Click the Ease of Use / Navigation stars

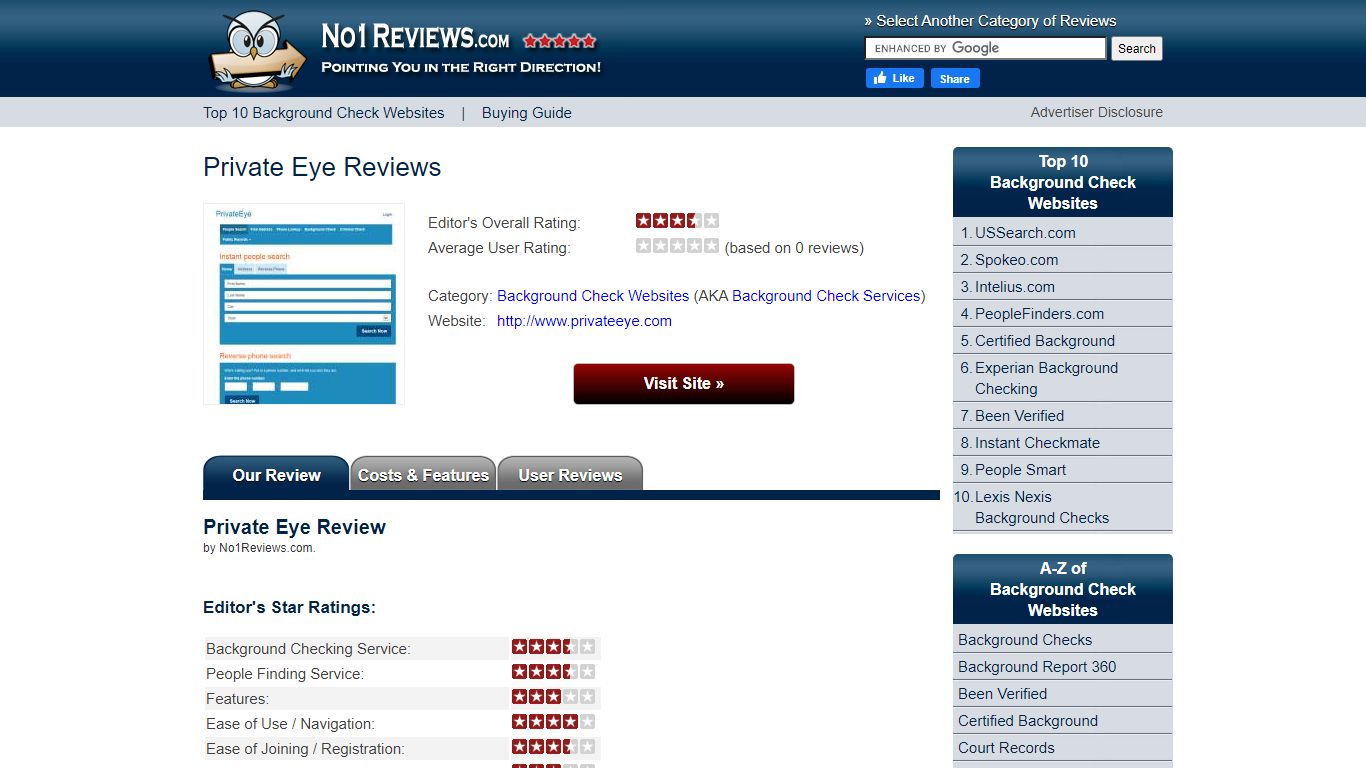click(x=554, y=722)
